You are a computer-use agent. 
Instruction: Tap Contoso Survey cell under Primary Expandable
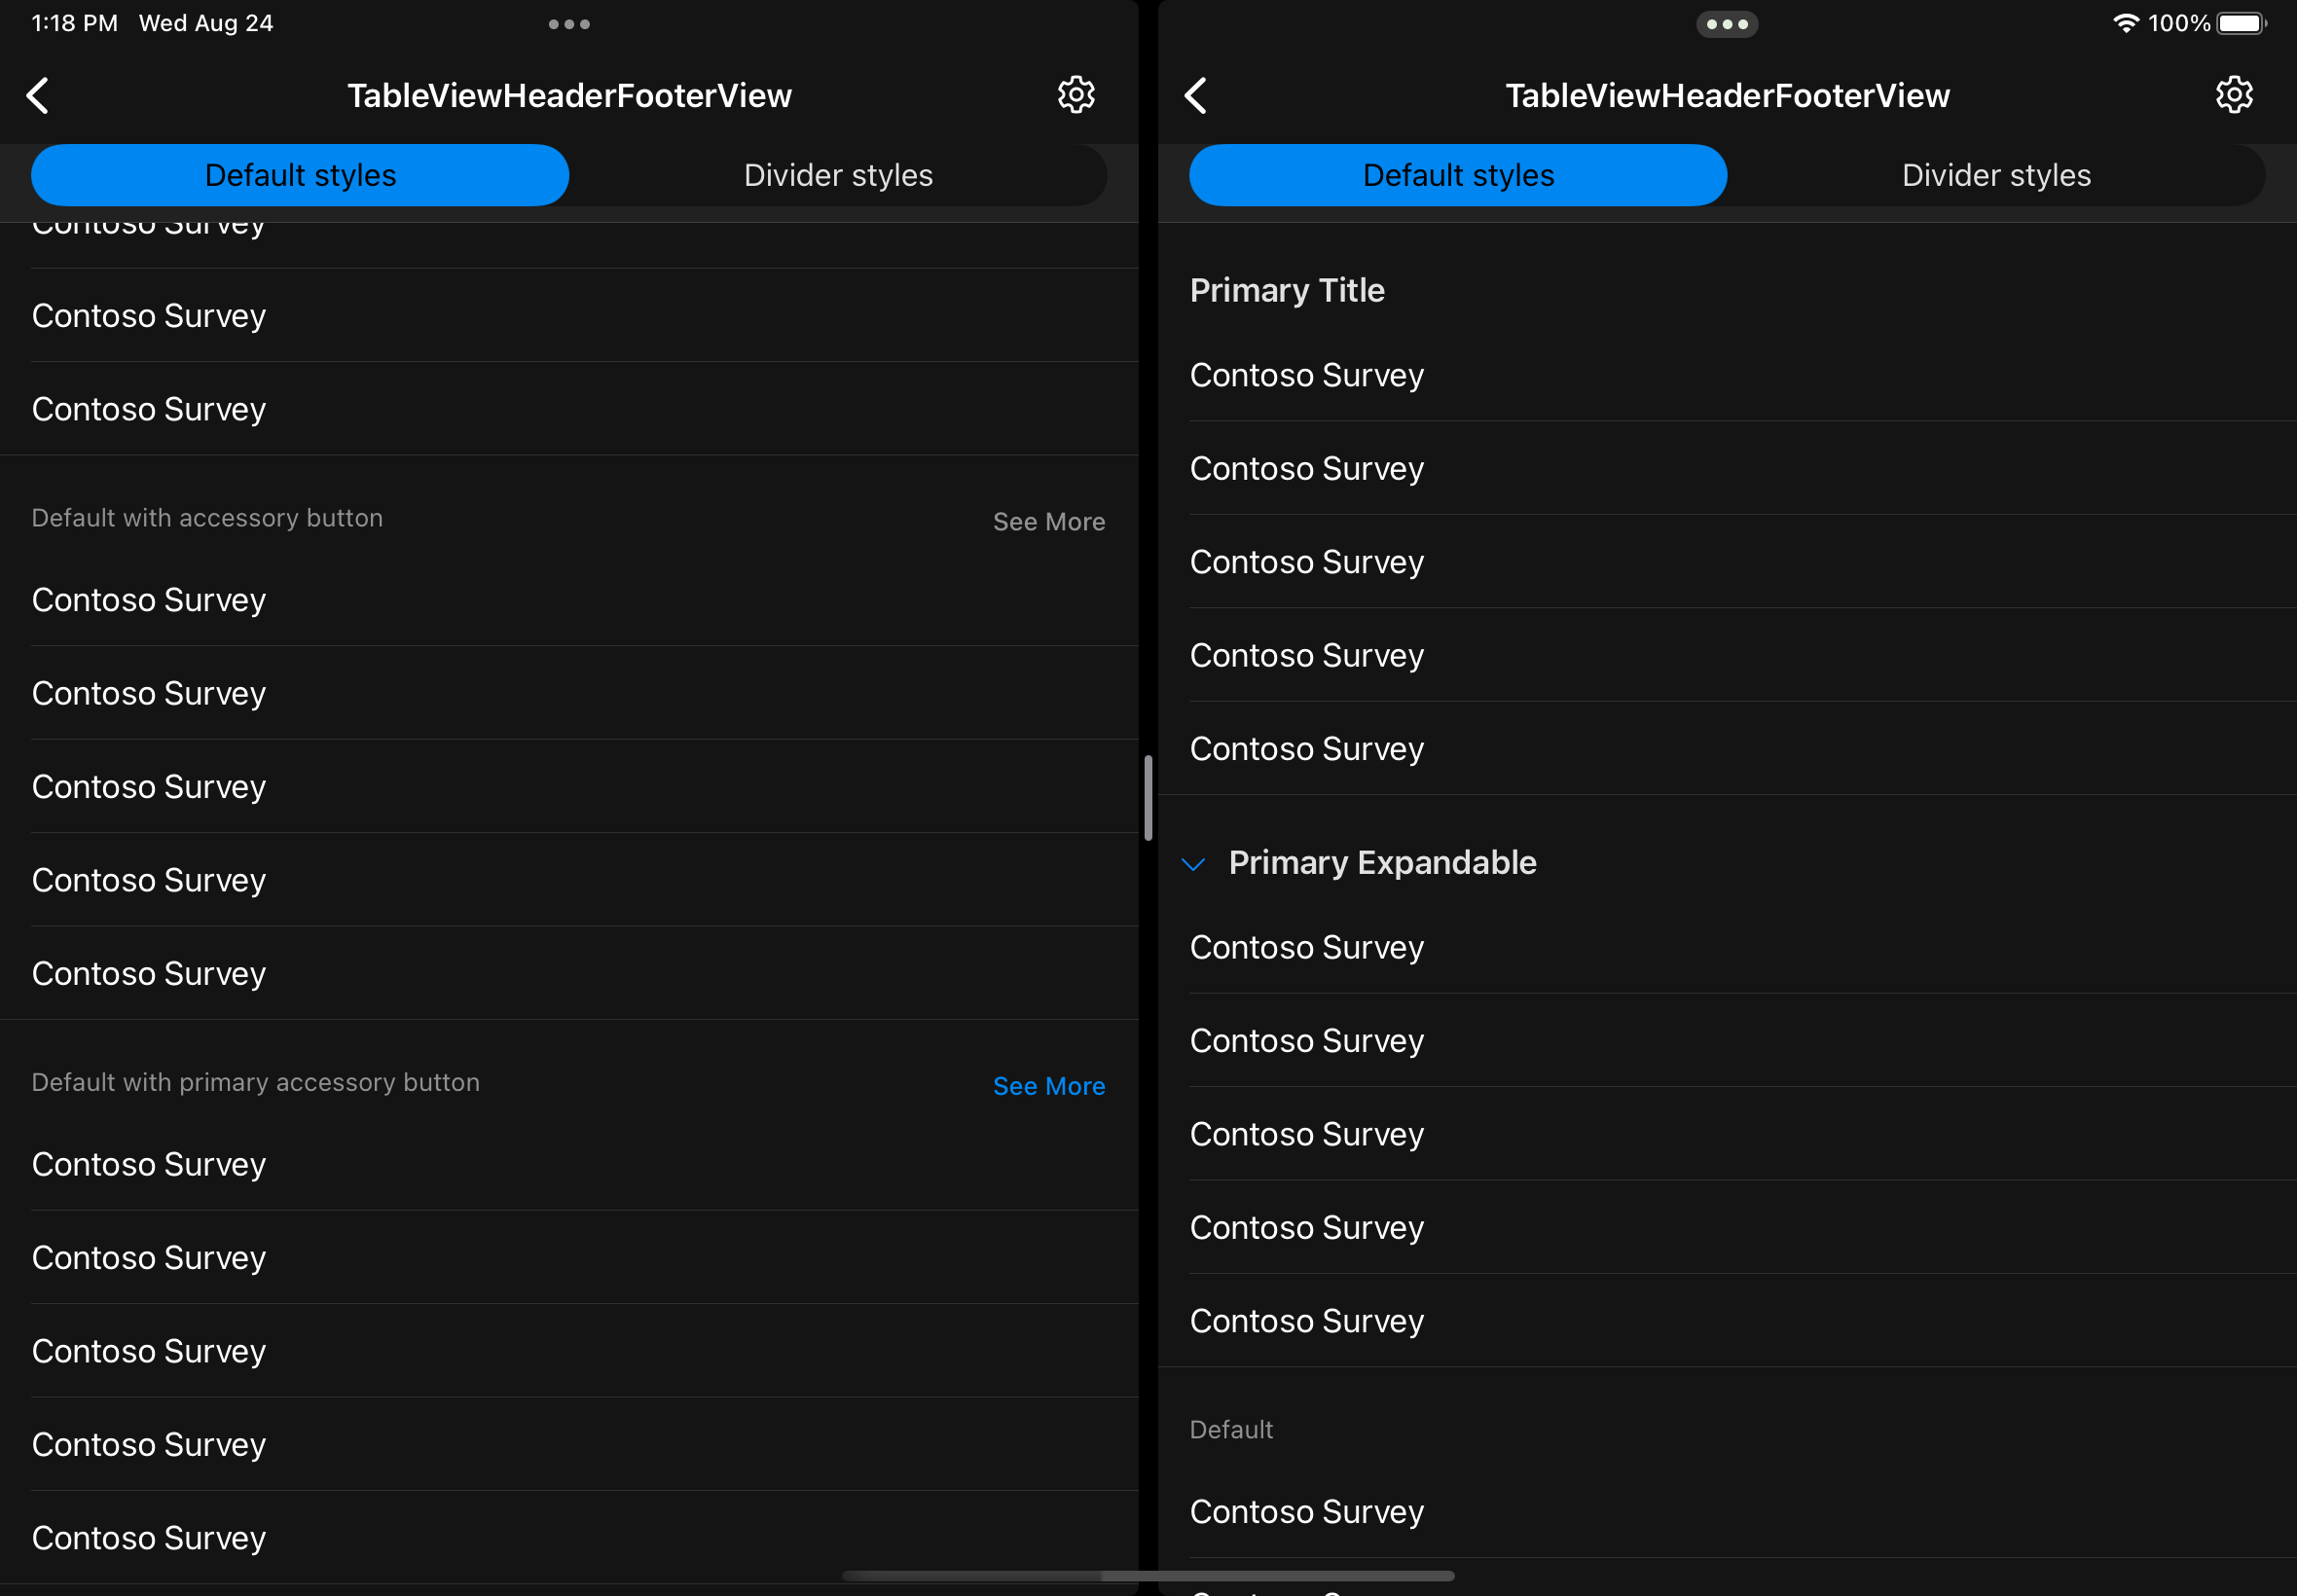pos(1306,947)
